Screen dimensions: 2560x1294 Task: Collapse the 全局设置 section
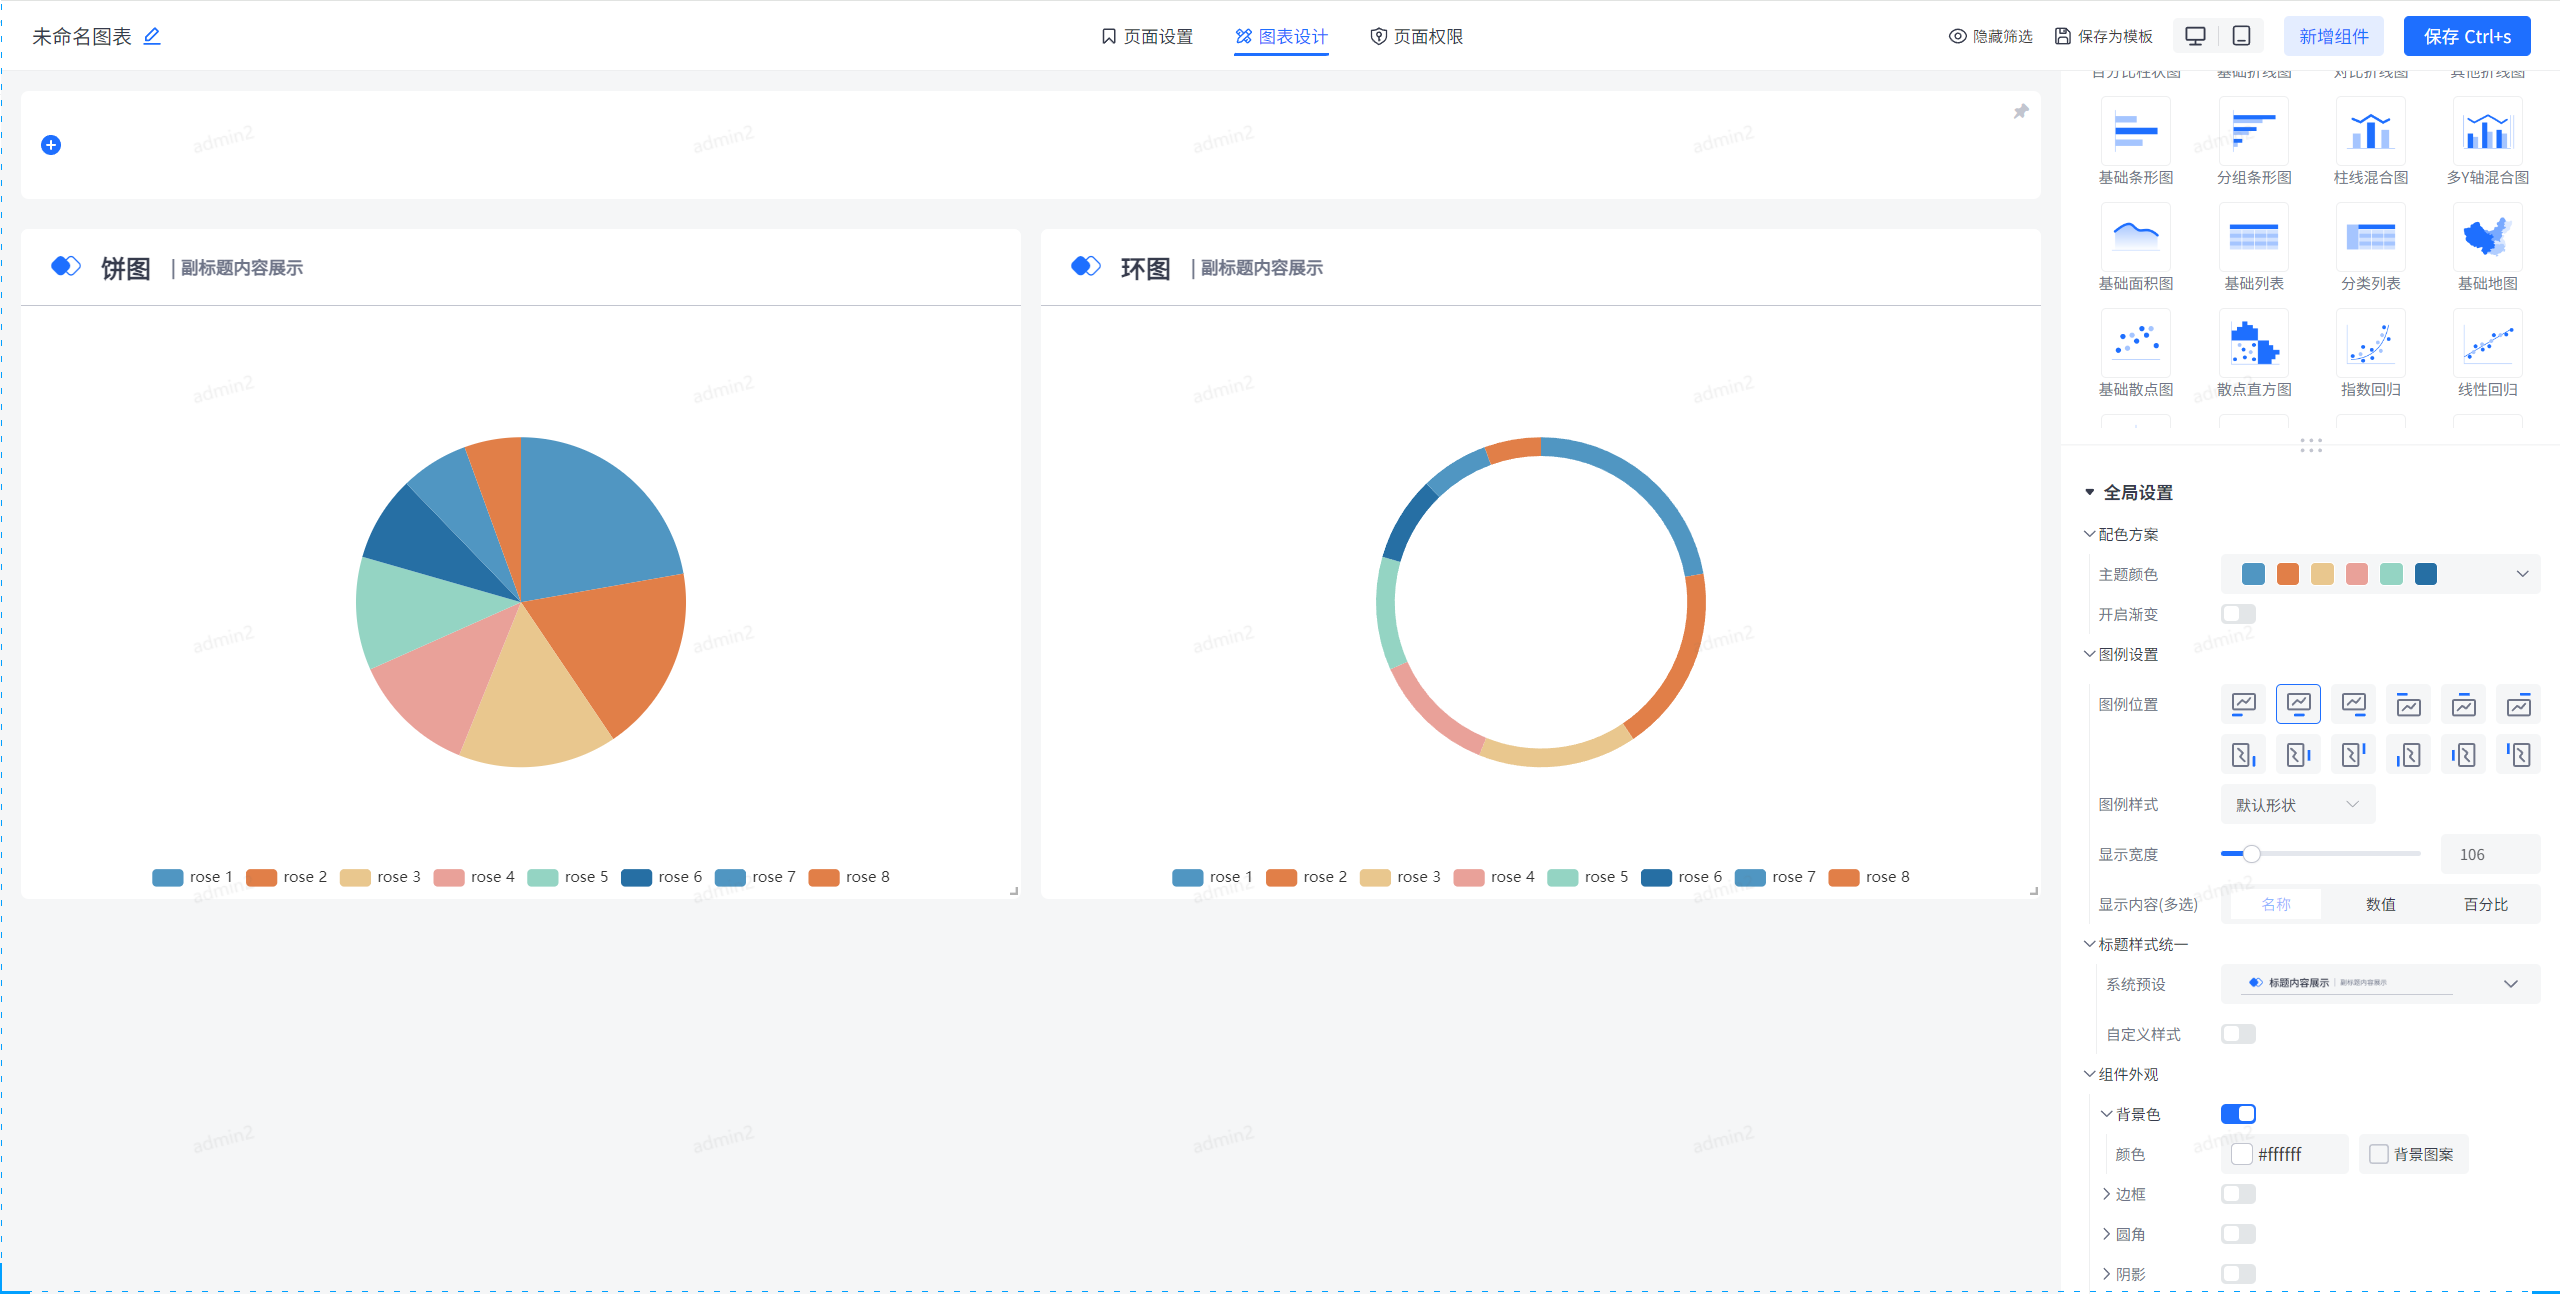pyautogui.click(x=2089, y=492)
